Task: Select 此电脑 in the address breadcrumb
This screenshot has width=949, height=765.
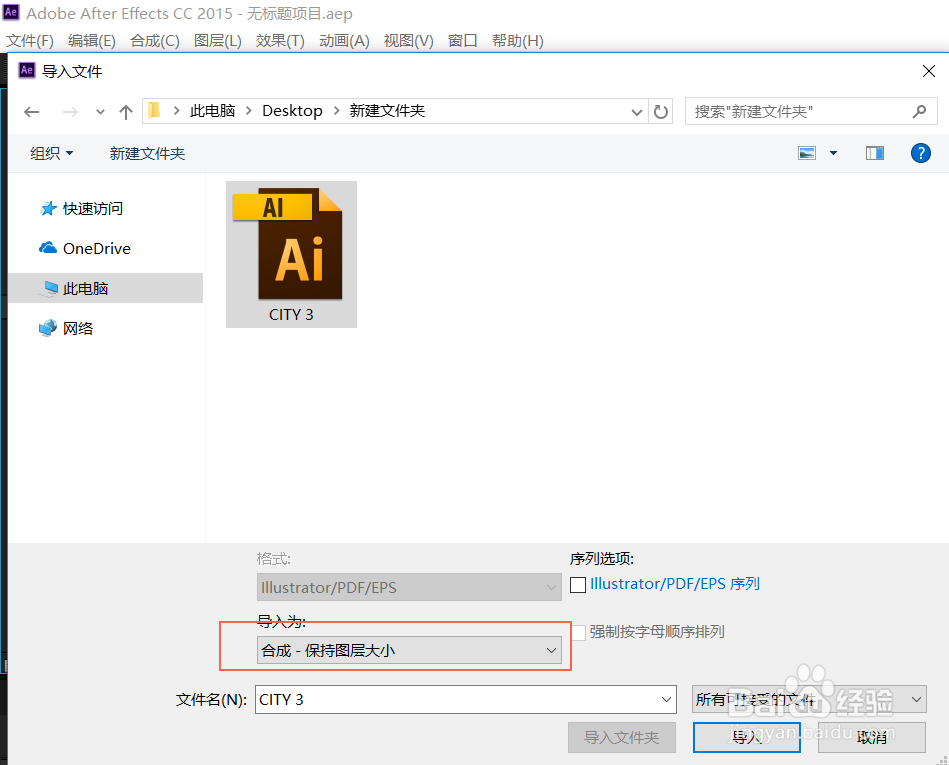Action: [212, 111]
